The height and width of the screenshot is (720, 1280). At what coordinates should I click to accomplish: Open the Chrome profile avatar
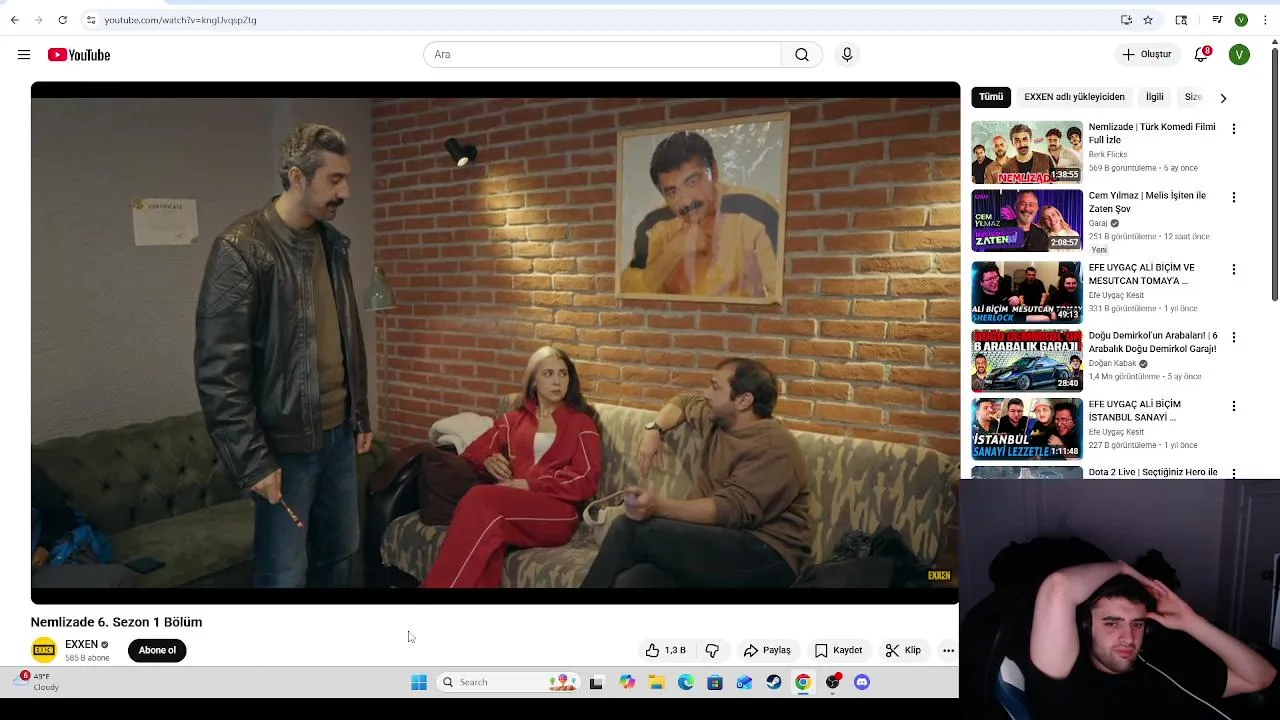click(x=1241, y=20)
